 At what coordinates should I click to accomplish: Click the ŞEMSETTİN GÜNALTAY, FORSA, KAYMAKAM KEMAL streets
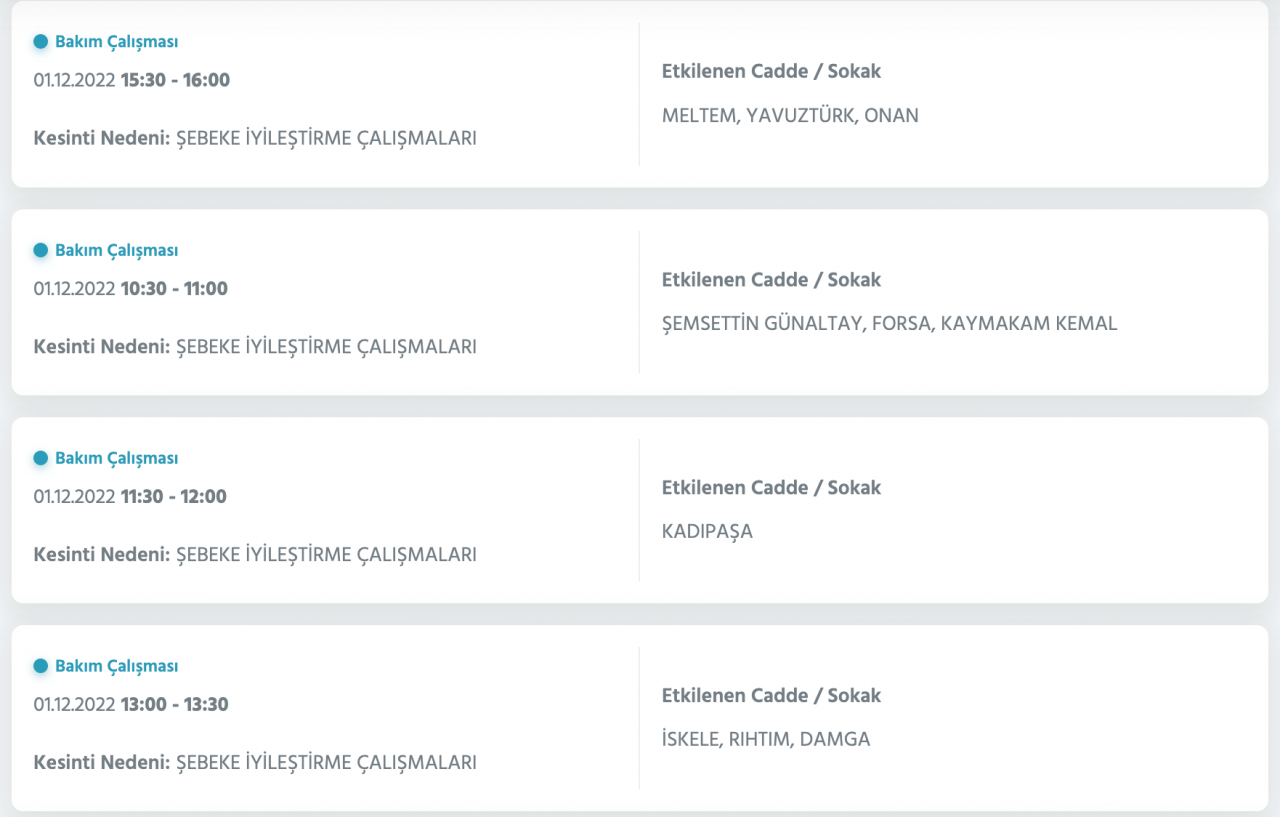tap(889, 323)
